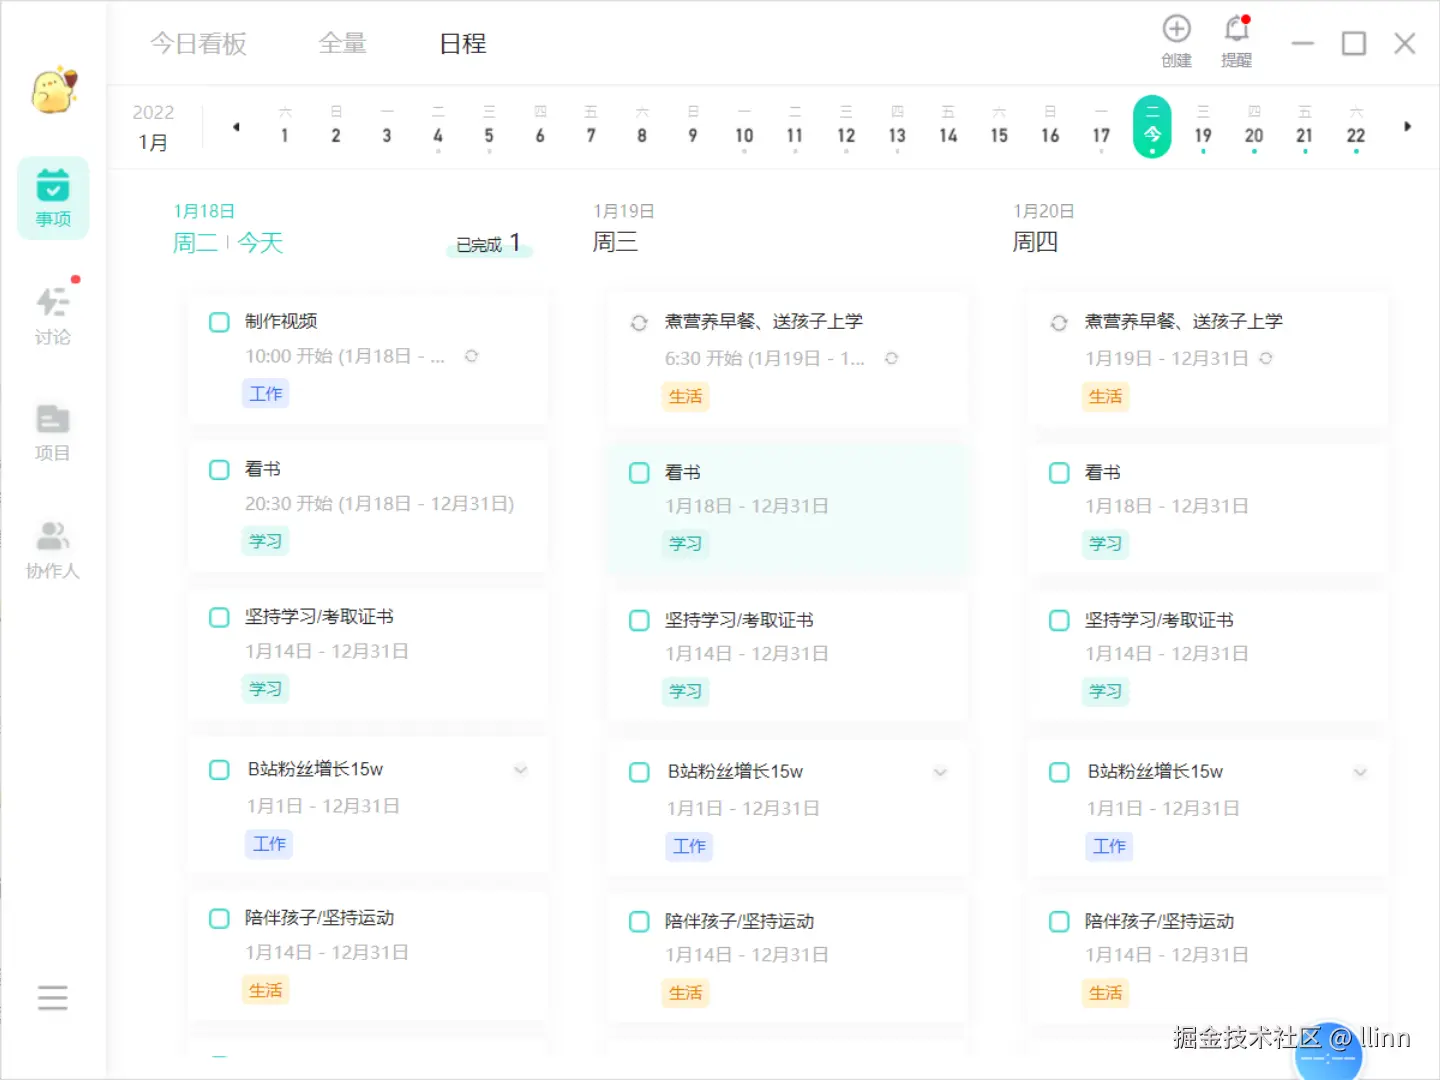This screenshot has height=1080, width=1440.
Task: Open the 事项 panel in sidebar
Action: coord(53,198)
